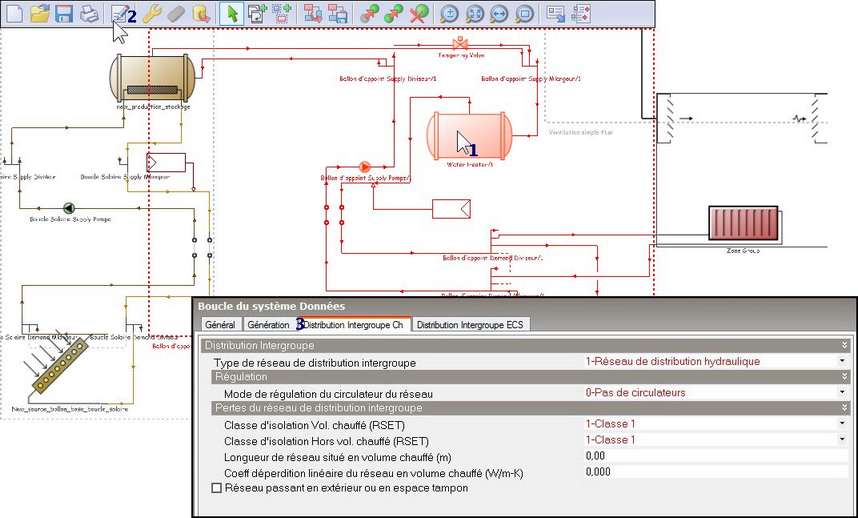
Task: Save the project with floppy disk icon
Action: click(x=64, y=14)
